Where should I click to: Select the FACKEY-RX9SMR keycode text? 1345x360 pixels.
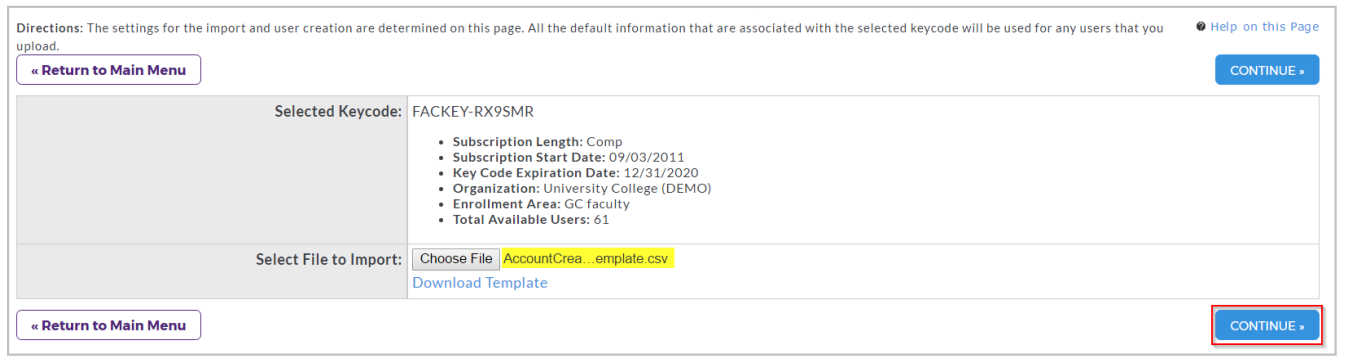coord(473,111)
